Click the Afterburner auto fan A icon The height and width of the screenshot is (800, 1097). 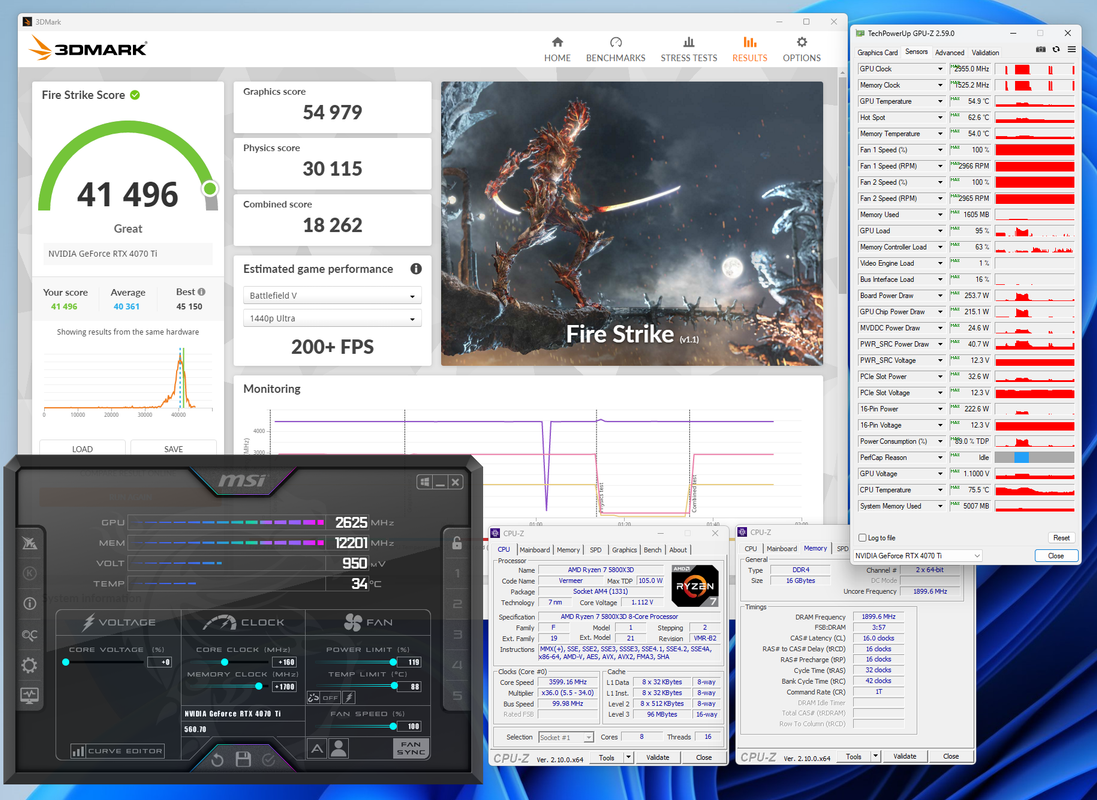point(317,749)
